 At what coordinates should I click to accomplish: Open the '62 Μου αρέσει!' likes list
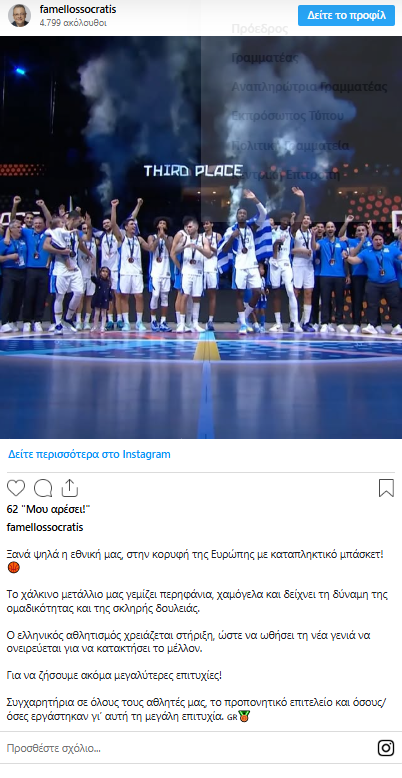point(49,509)
